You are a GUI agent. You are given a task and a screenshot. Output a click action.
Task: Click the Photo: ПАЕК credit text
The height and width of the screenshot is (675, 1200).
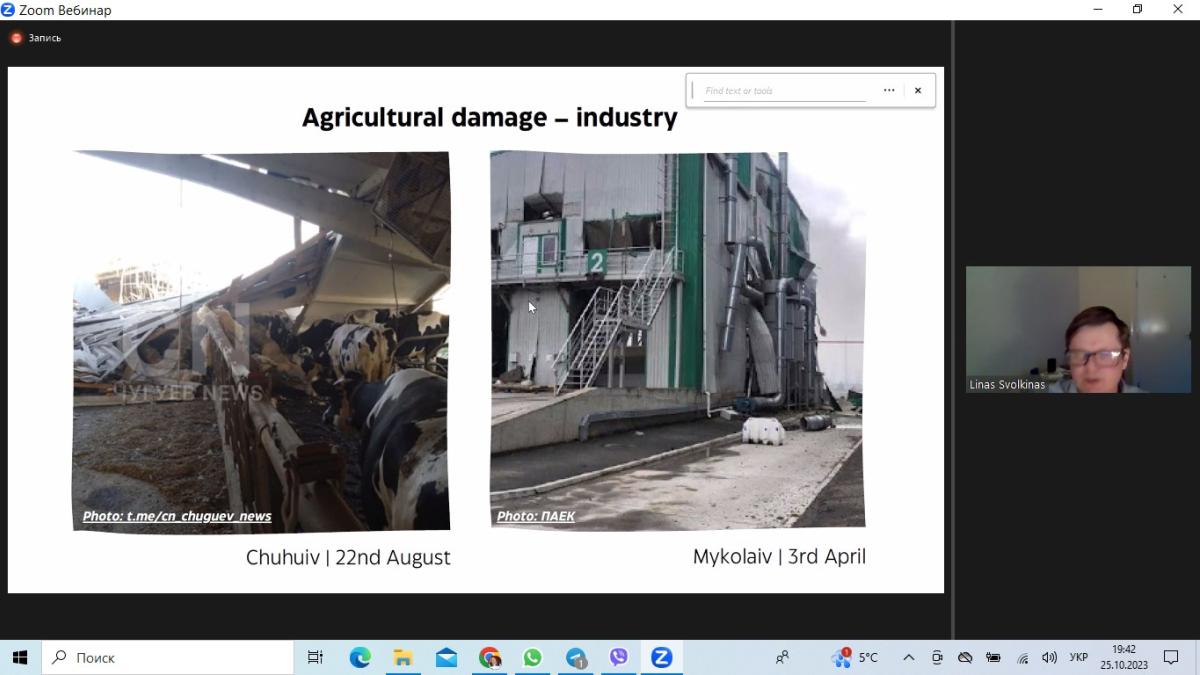coord(536,516)
